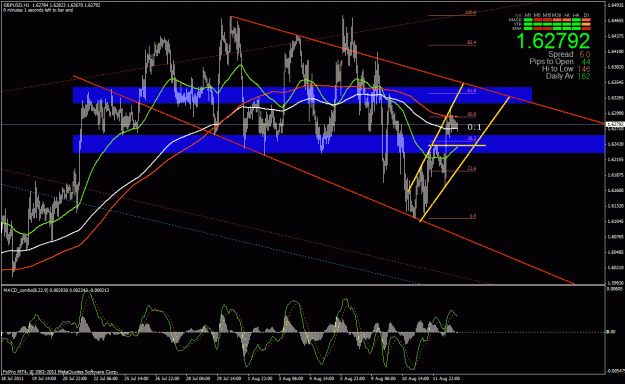Click the 23.6 Fibonacci level label
The image size is (625, 384).
click(472, 169)
